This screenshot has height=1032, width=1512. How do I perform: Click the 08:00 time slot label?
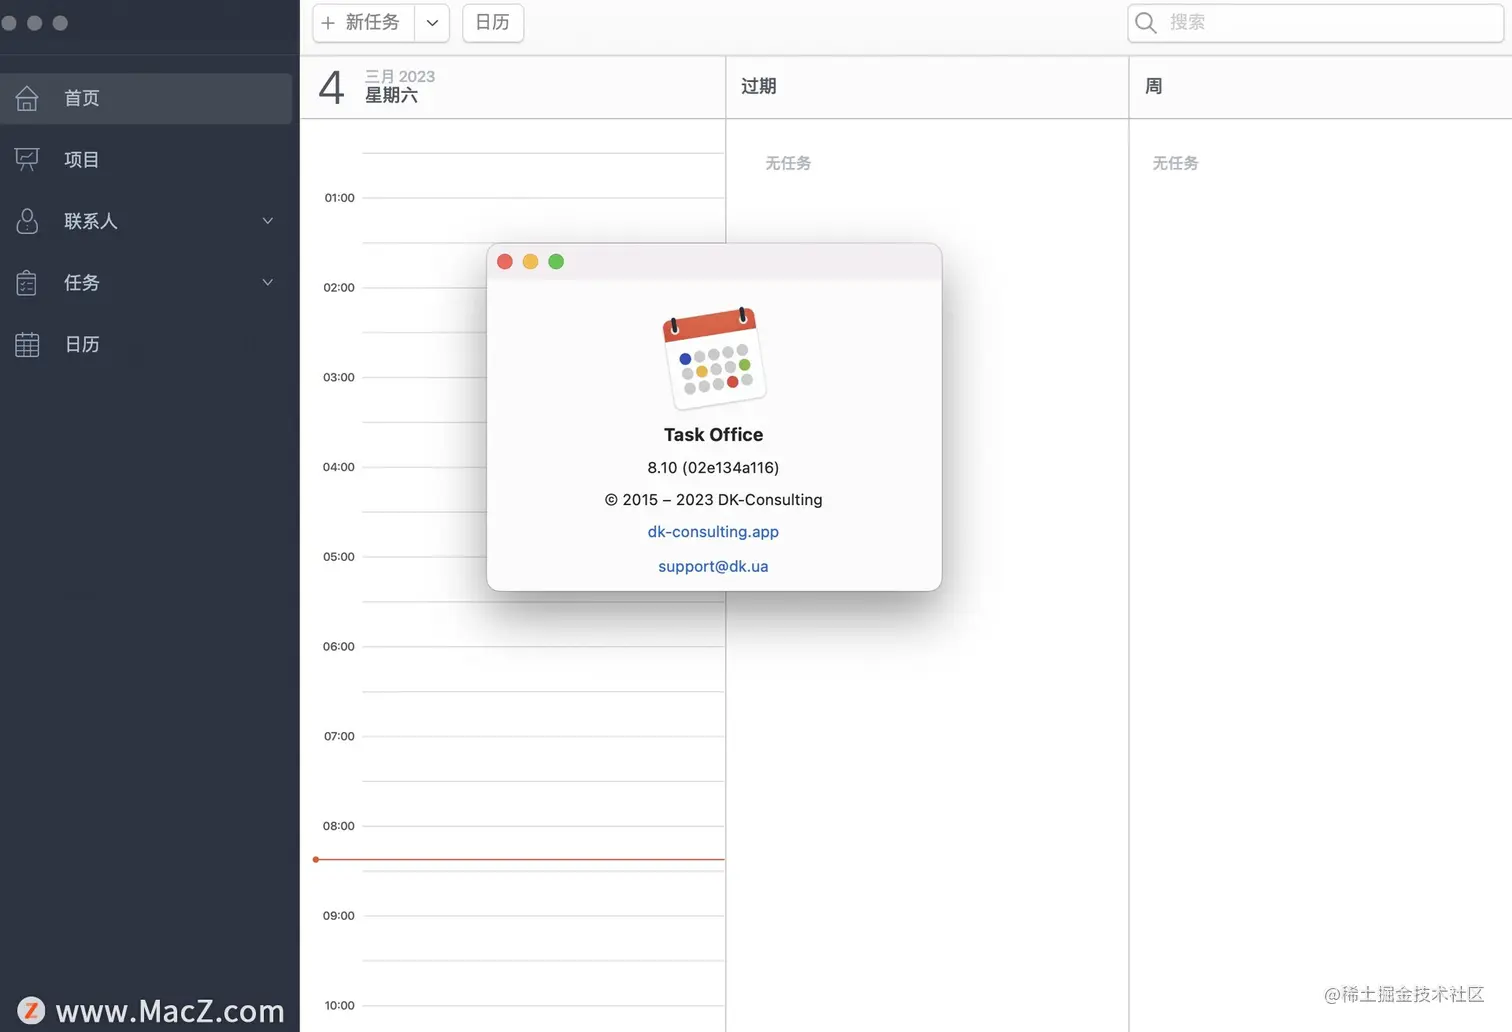pyautogui.click(x=339, y=826)
